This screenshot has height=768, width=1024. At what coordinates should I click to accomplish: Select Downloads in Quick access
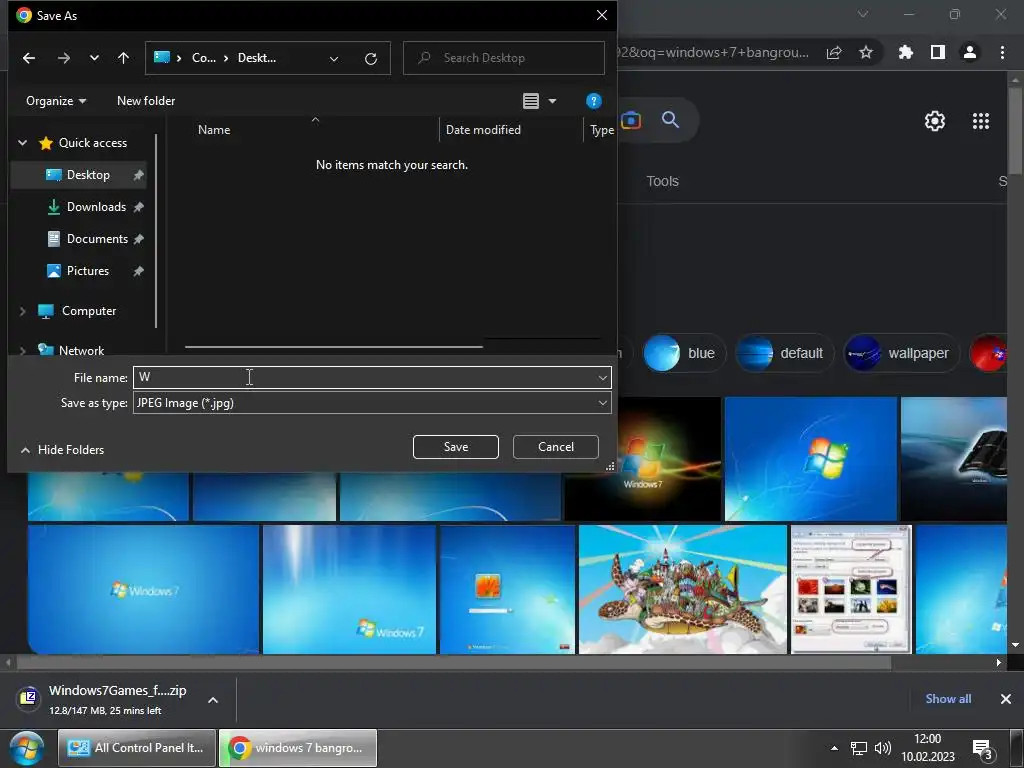[95, 207]
